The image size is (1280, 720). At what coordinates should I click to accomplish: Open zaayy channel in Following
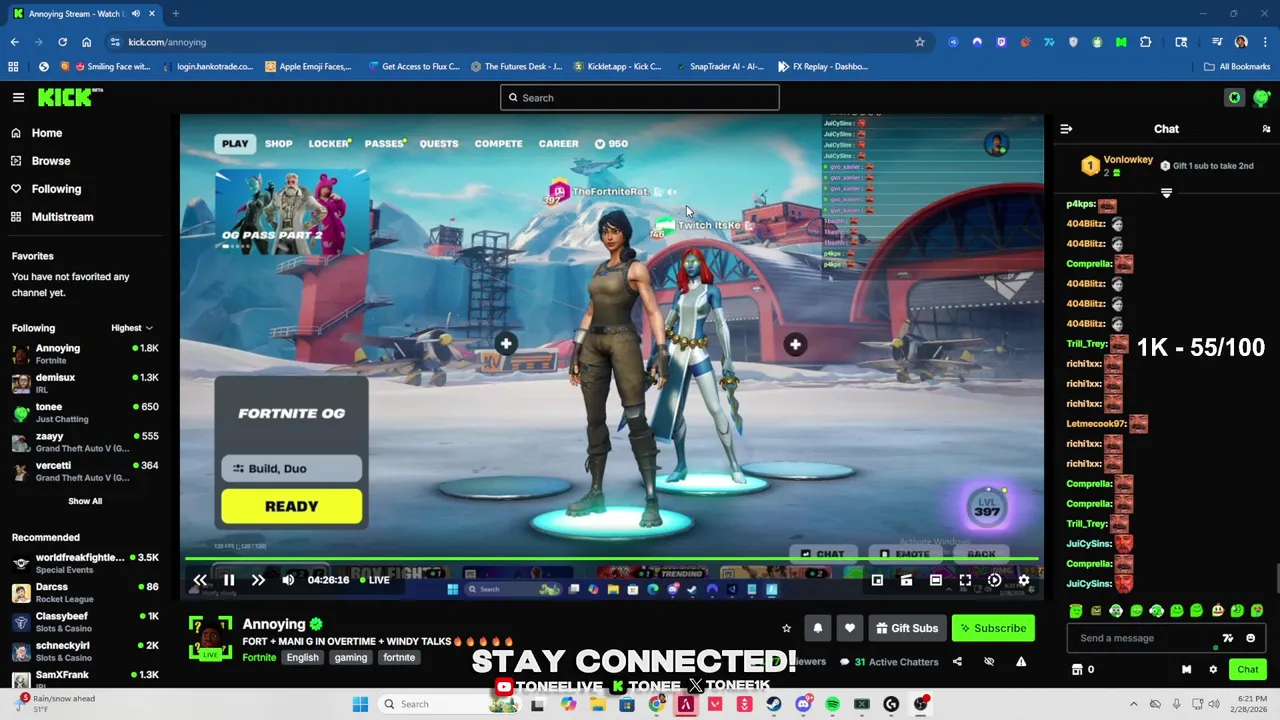85,442
